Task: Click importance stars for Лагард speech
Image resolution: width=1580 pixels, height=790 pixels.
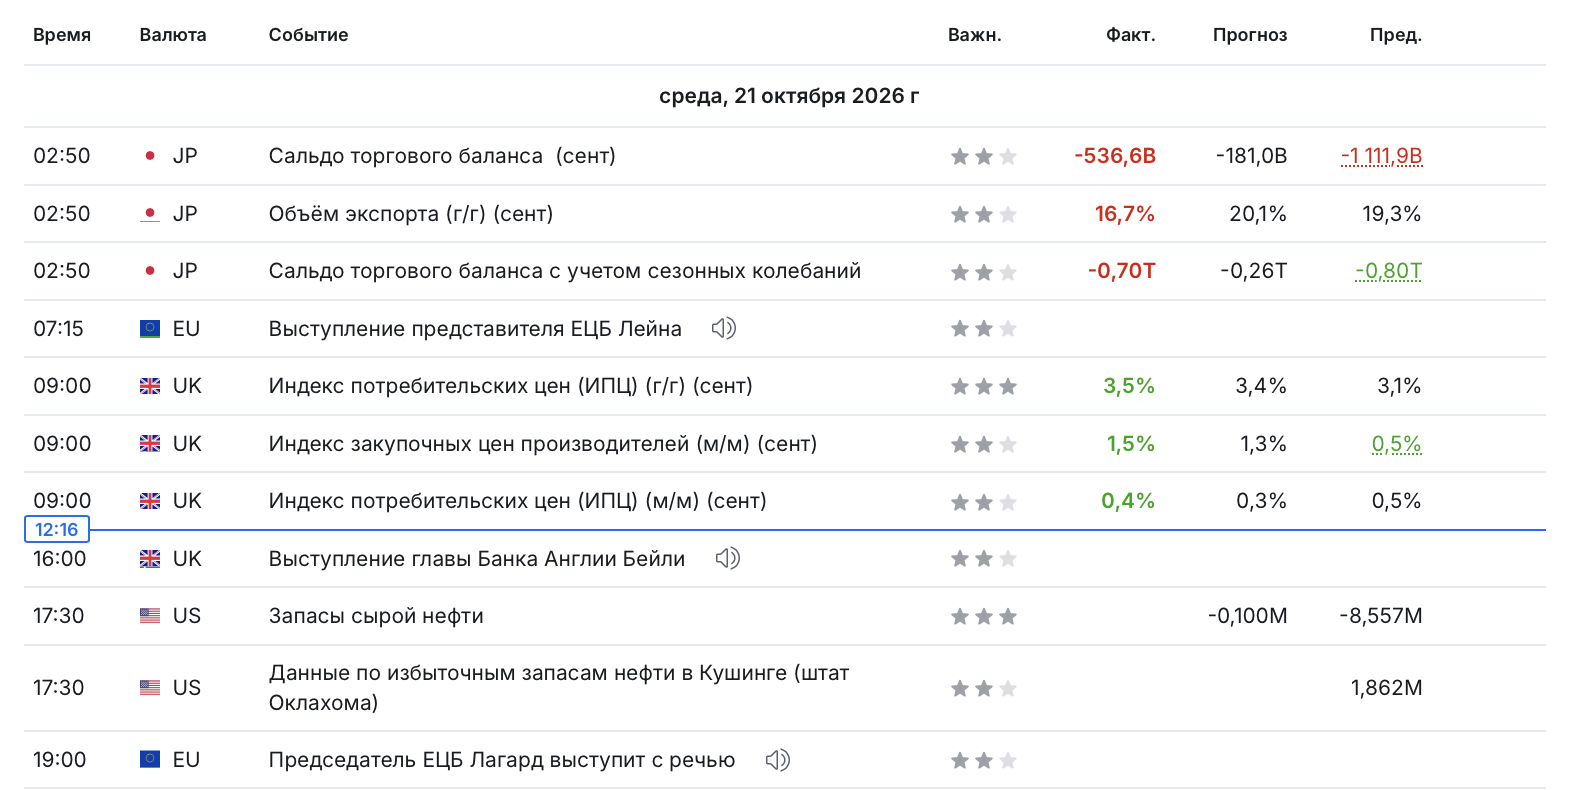Action: point(983,760)
